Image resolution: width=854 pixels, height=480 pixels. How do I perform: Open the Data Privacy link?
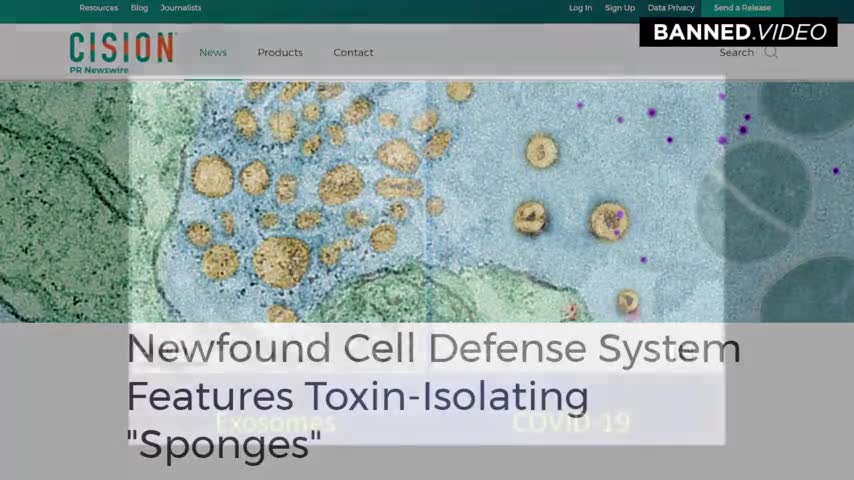pyautogui.click(x=671, y=8)
